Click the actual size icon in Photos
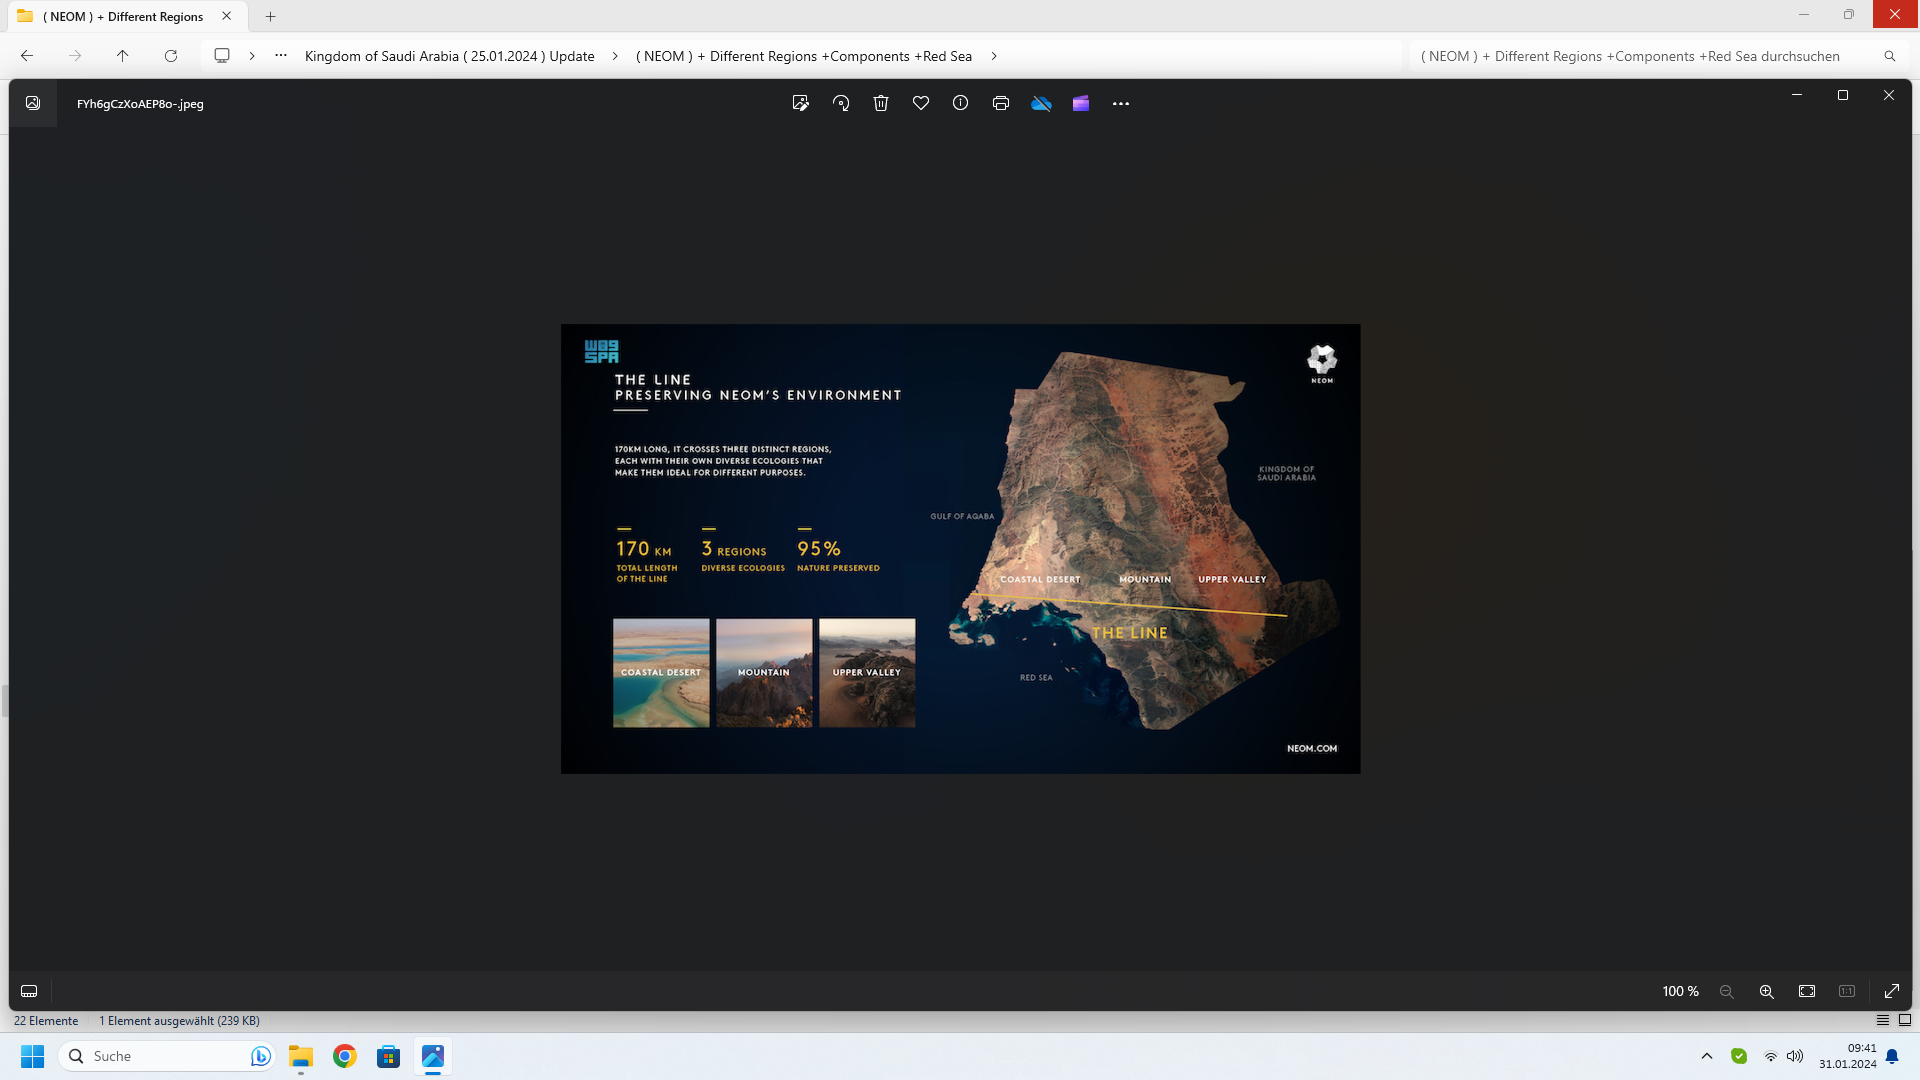 coord(1847,991)
